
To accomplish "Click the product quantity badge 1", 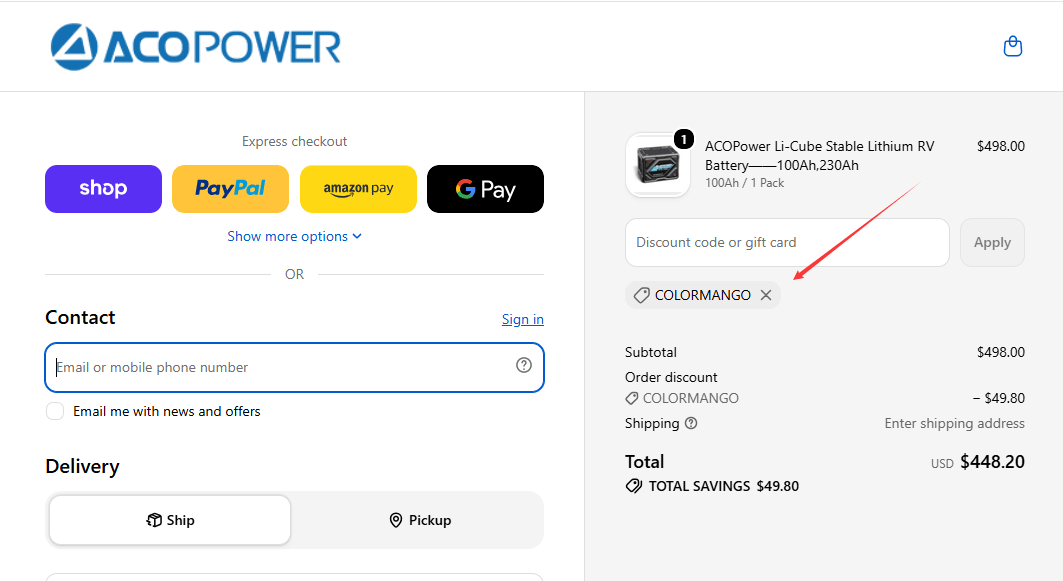I will click(684, 139).
